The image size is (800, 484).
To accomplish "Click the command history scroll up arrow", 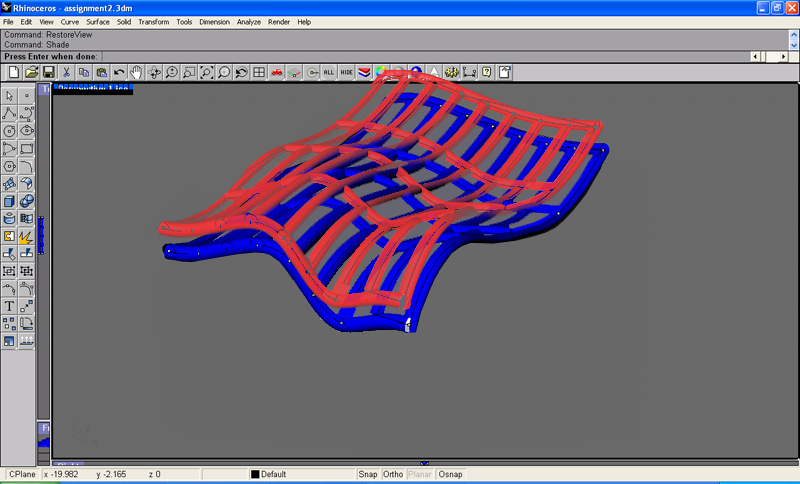I will coord(794,35).
